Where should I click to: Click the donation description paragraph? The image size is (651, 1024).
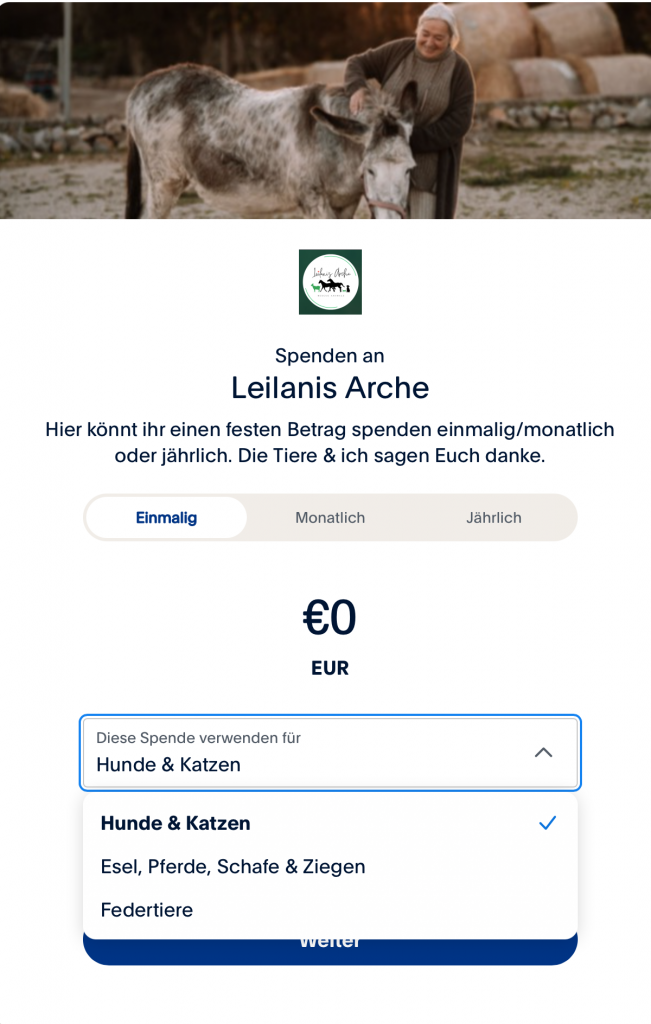click(330, 442)
